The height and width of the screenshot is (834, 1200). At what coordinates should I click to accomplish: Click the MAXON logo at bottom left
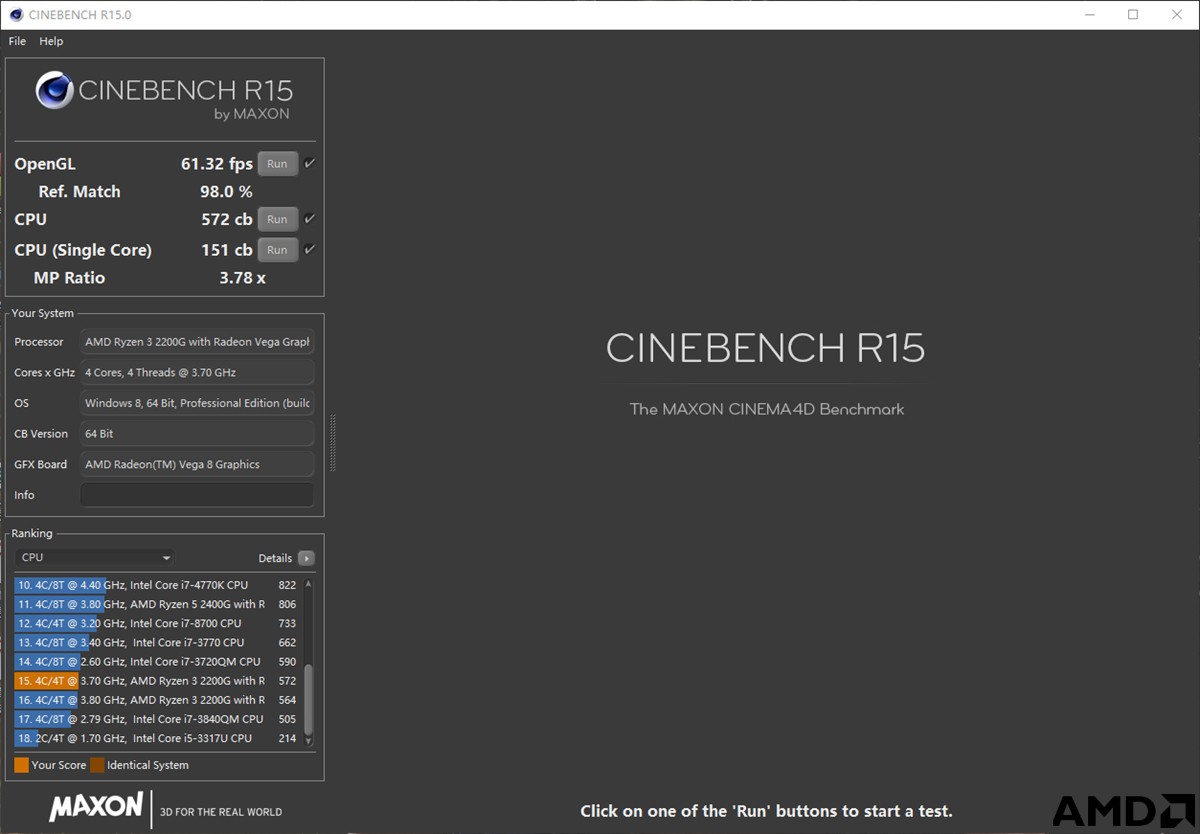(x=96, y=806)
